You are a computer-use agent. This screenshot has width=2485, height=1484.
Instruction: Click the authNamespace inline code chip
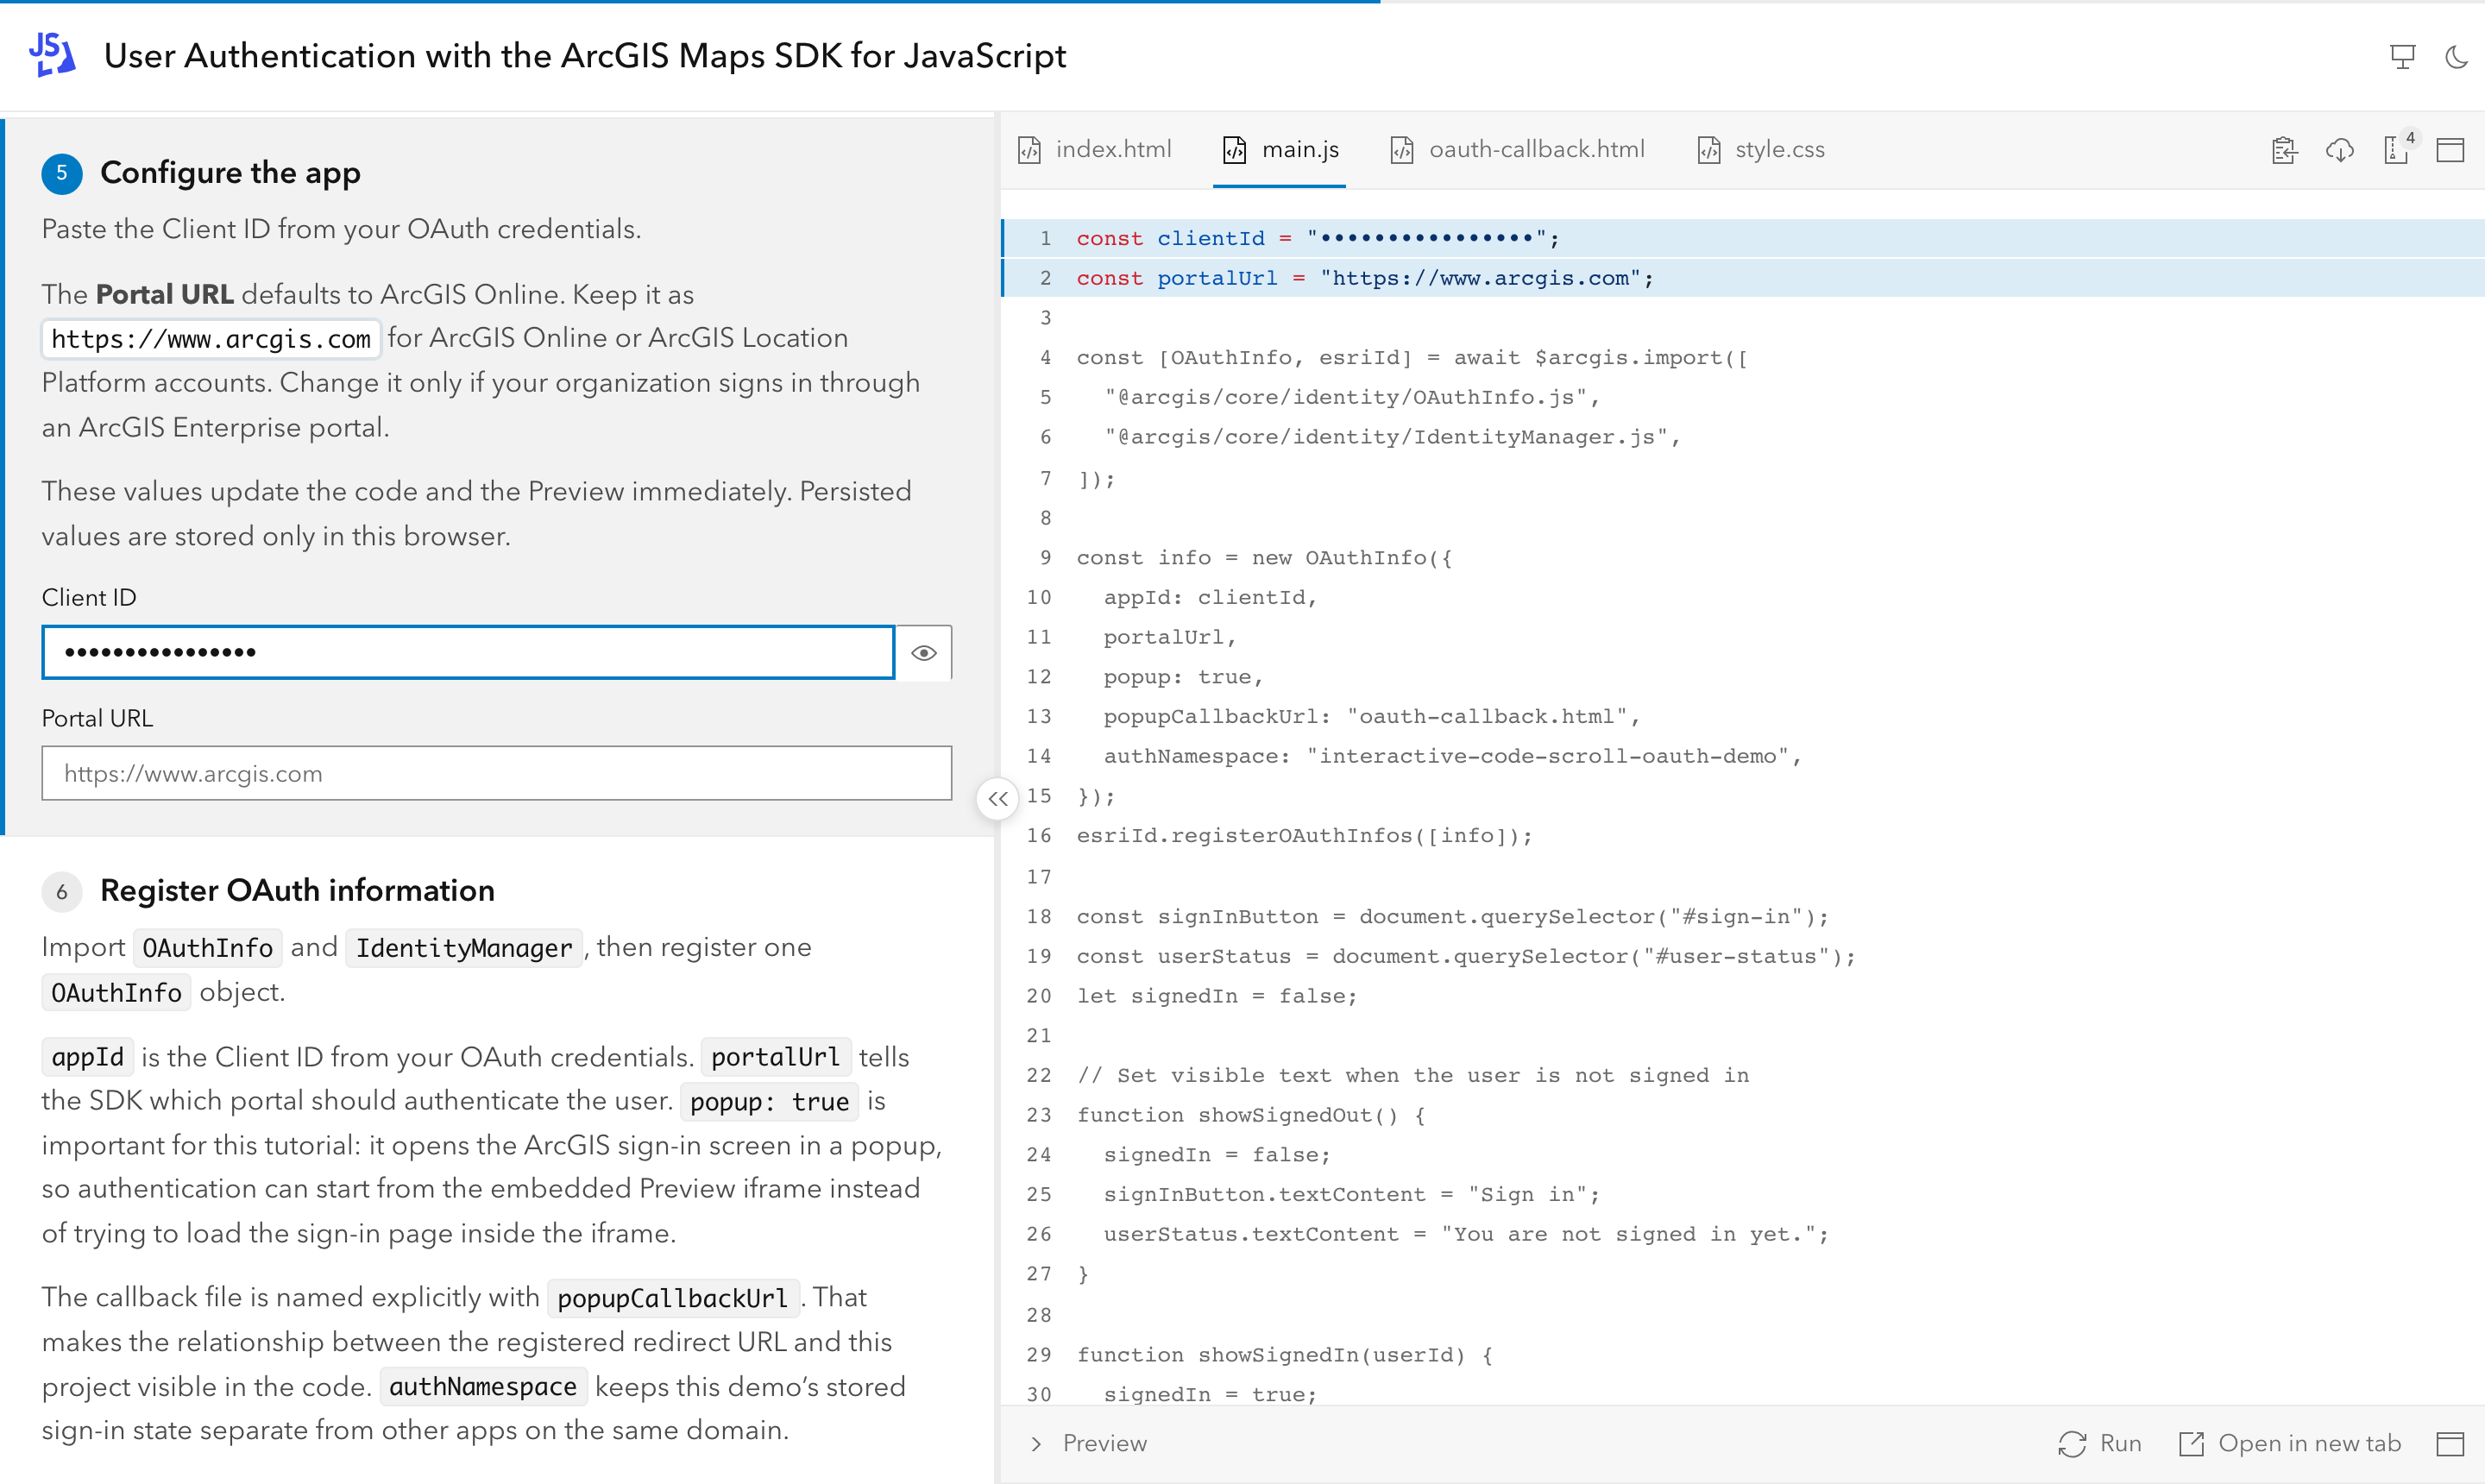coord(483,1387)
